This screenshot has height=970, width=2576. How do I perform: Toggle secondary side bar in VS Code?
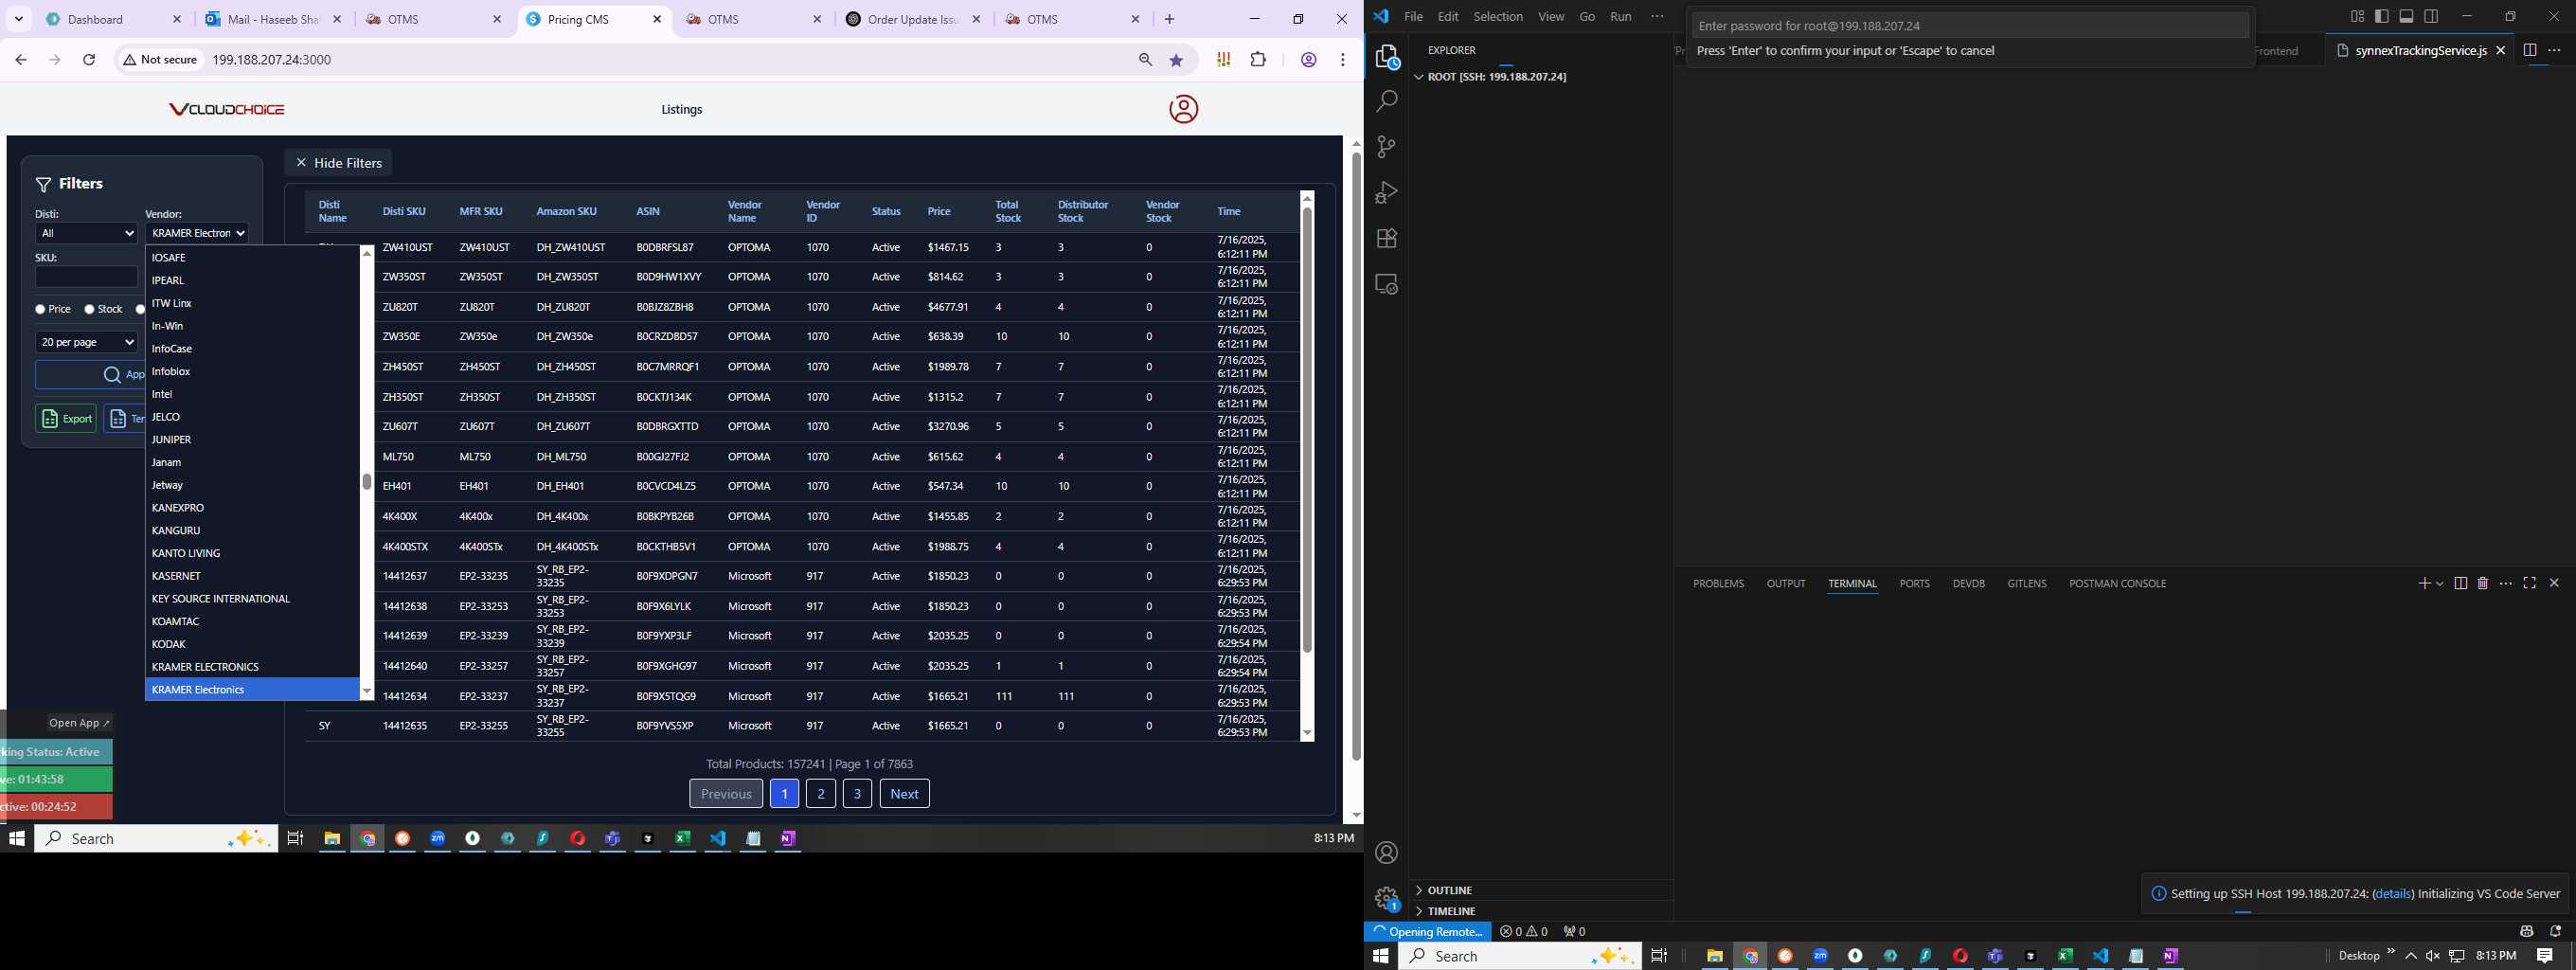[2430, 16]
